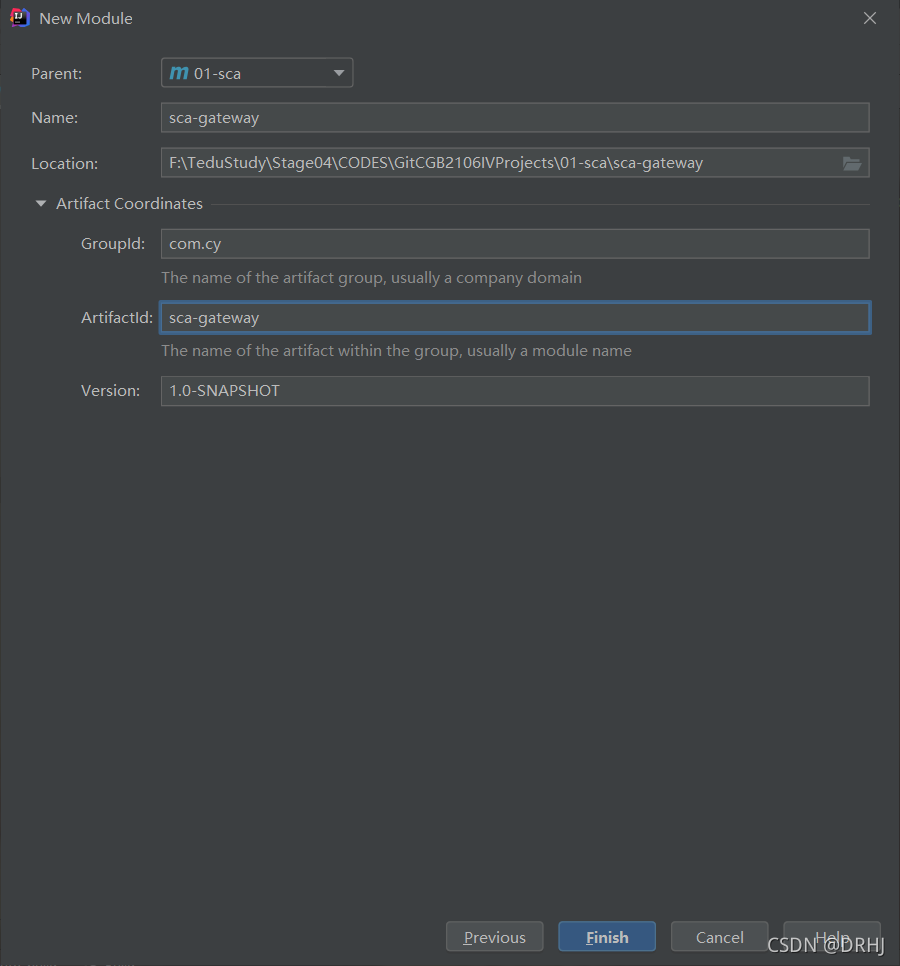Click the Name input field

[x=515, y=118]
